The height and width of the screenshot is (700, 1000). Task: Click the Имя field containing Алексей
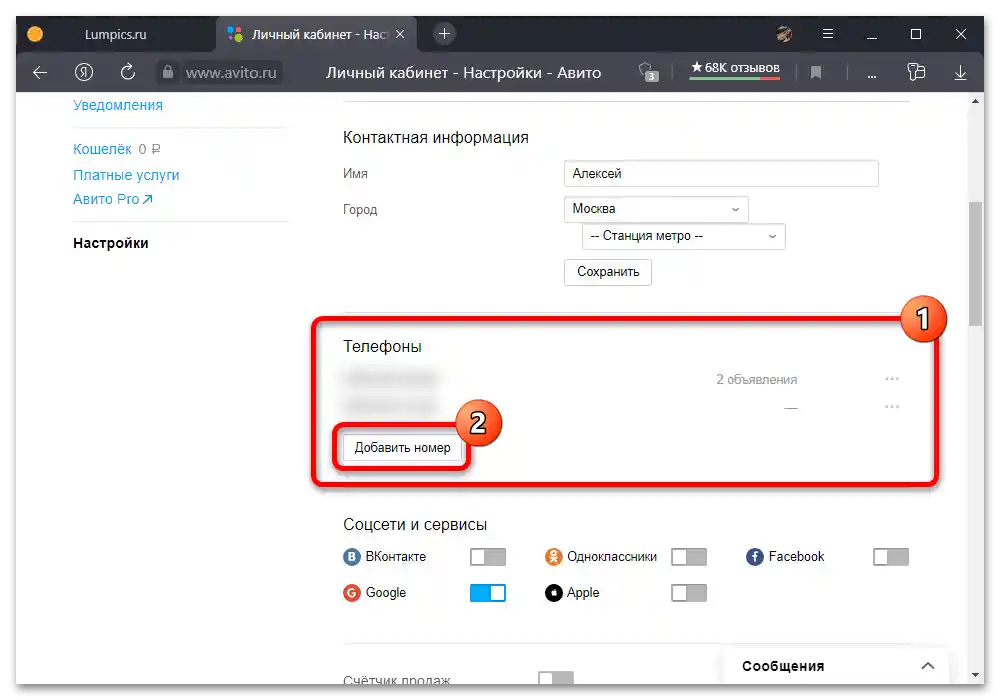(721, 173)
